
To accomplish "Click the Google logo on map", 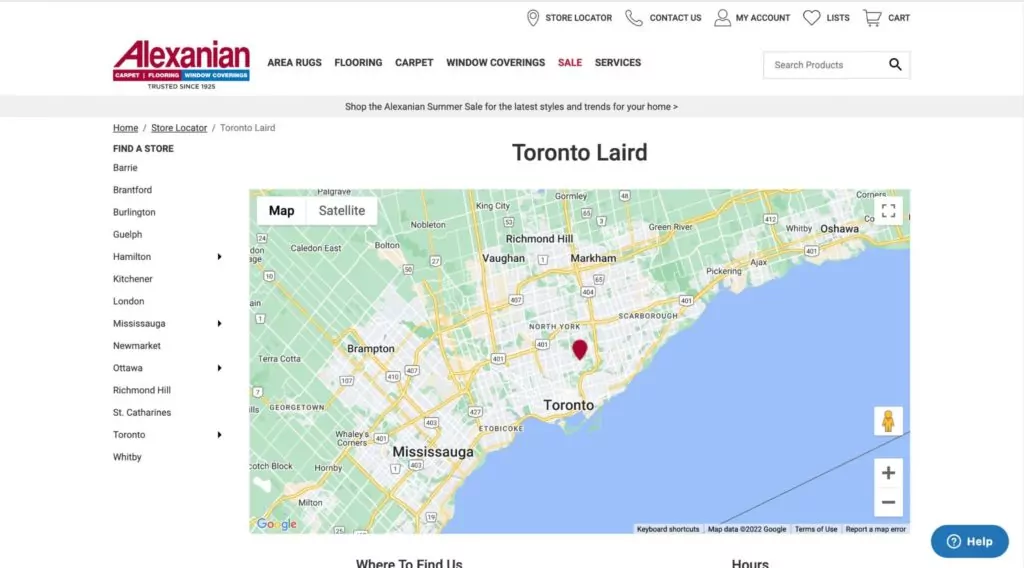I will pyautogui.click(x=276, y=524).
